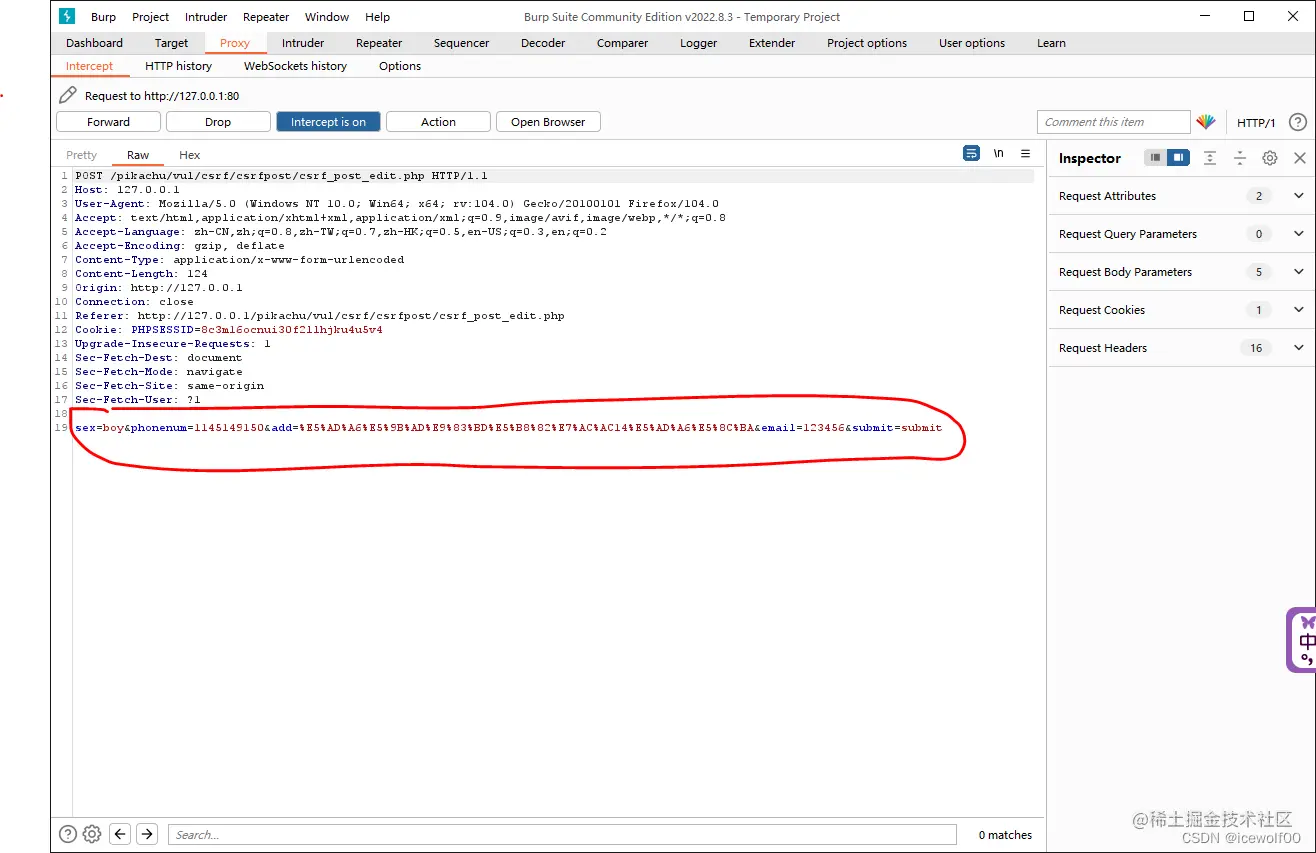Click the PHPSESSID cookie line
This screenshot has height=853, width=1316.
[229, 329]
